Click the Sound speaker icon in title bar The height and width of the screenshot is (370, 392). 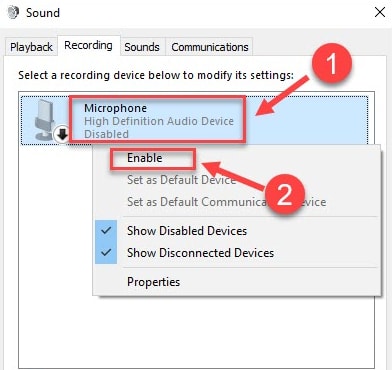[13, 13]
